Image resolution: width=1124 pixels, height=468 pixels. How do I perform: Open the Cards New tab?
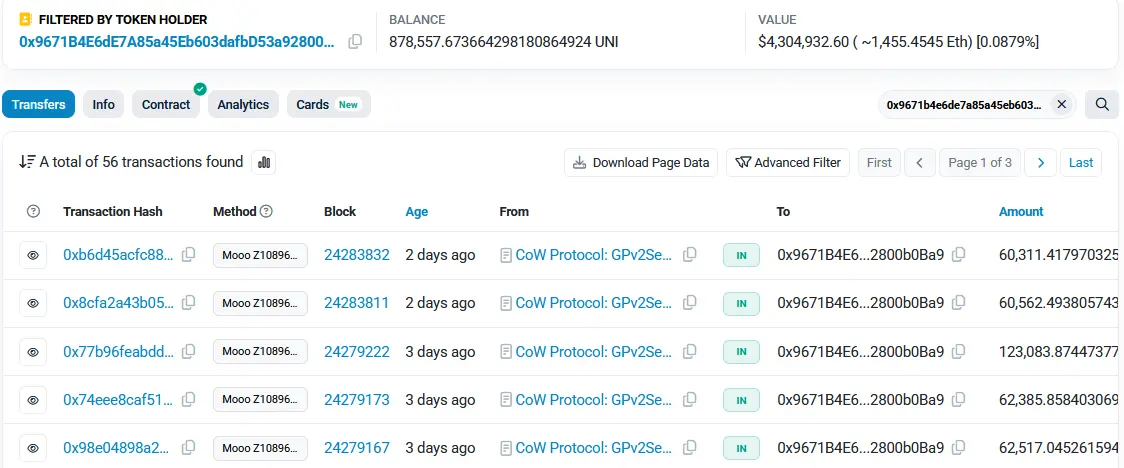pyautogui.click(x=328, y=105)
